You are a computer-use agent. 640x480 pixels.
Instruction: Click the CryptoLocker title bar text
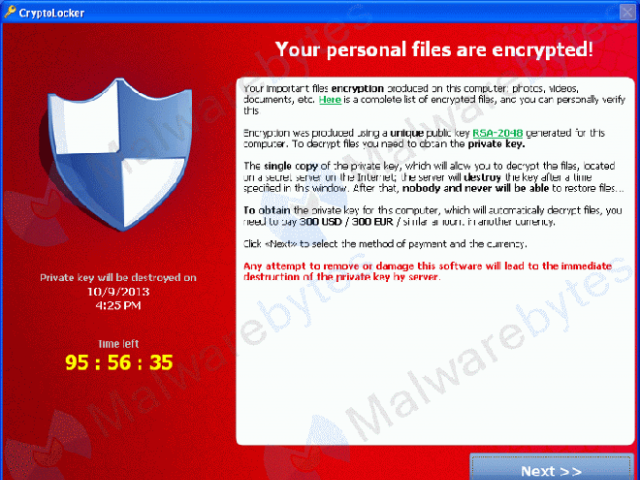pos(51,13)
